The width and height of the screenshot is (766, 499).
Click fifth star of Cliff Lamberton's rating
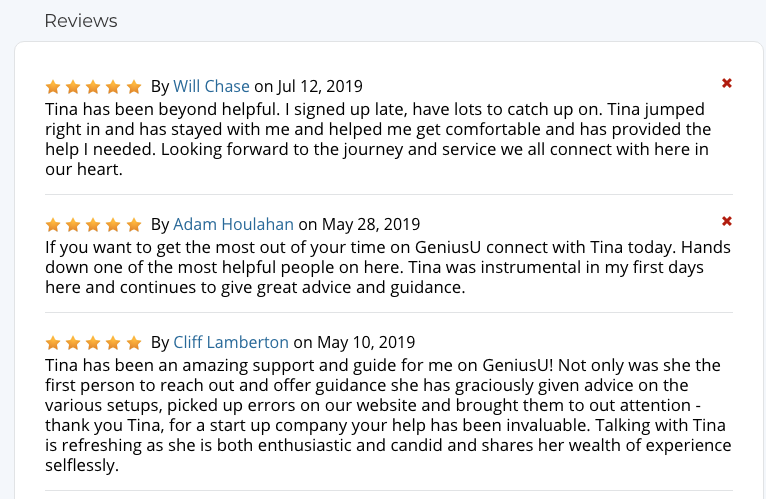point(134,343)
